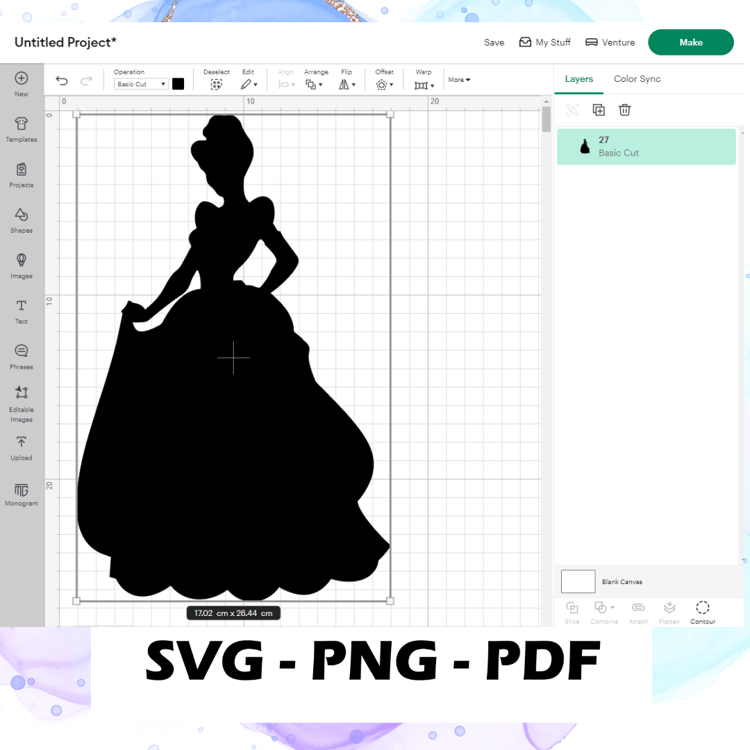750x750 pixels.
Task: Expand the More toolbar menu
Action: coord(459,79)
